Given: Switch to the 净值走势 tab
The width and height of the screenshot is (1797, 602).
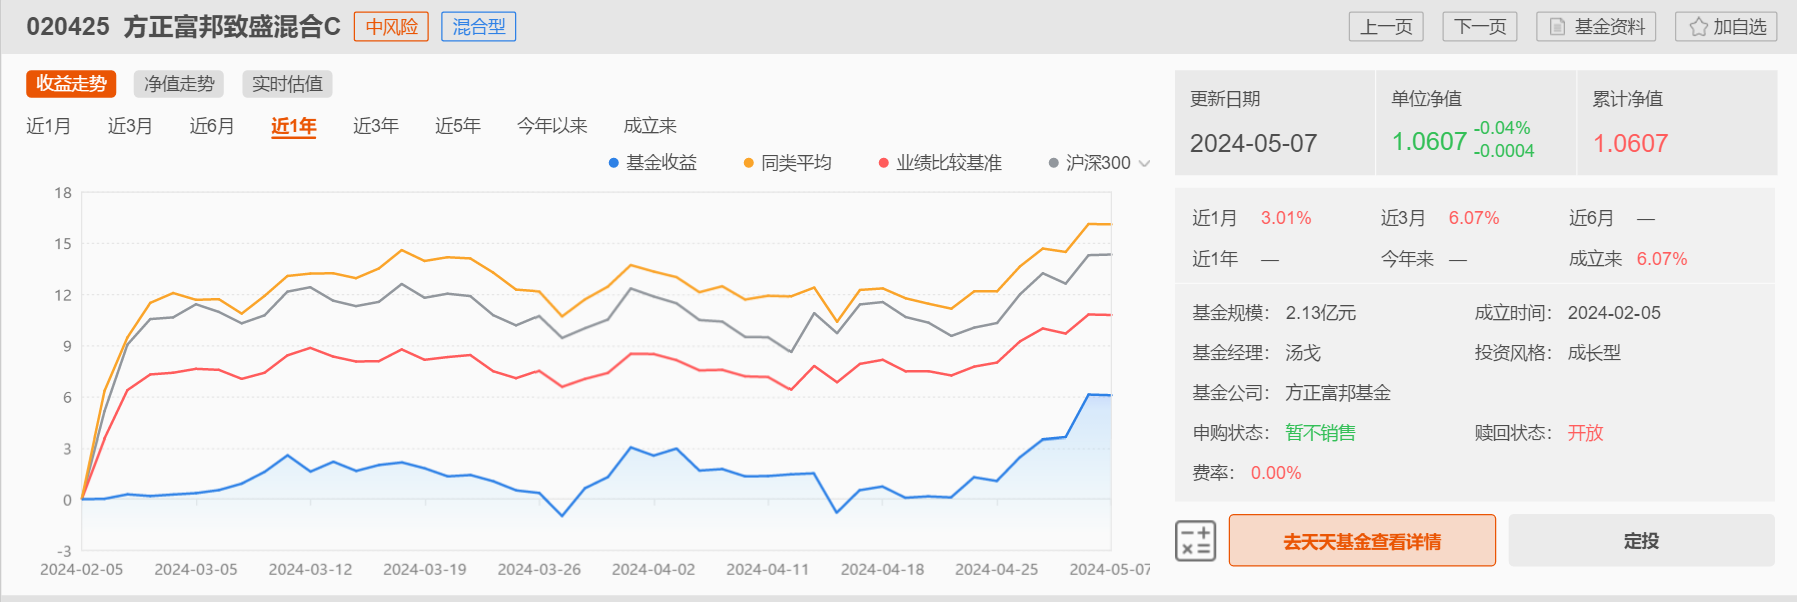Looking at the screenshot, I should (179, 84).
